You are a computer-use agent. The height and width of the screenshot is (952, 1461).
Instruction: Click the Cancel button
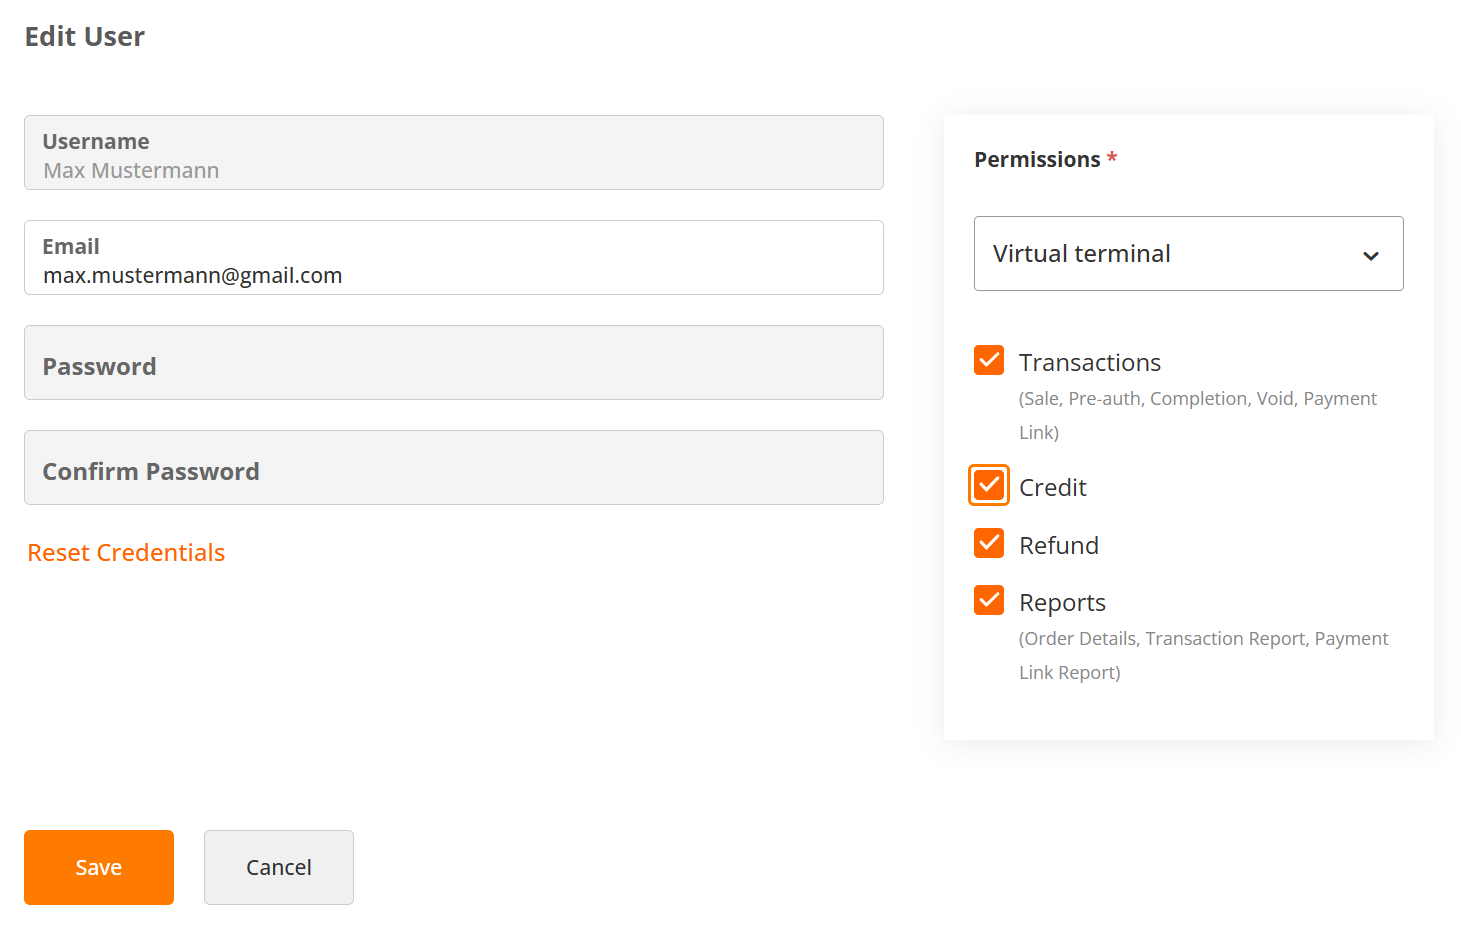pyautogui.click(x=278, y=867)
